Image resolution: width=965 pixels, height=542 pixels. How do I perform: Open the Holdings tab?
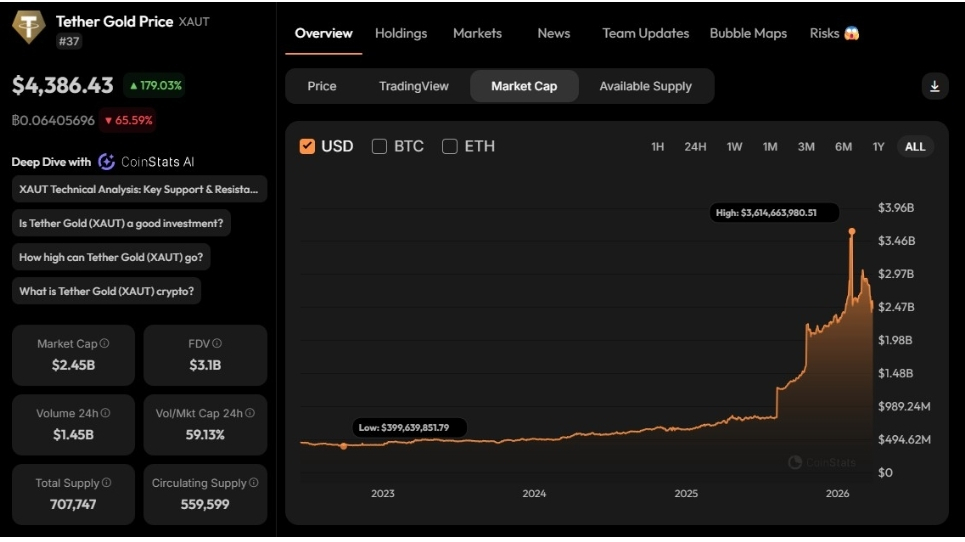[401, 33]
